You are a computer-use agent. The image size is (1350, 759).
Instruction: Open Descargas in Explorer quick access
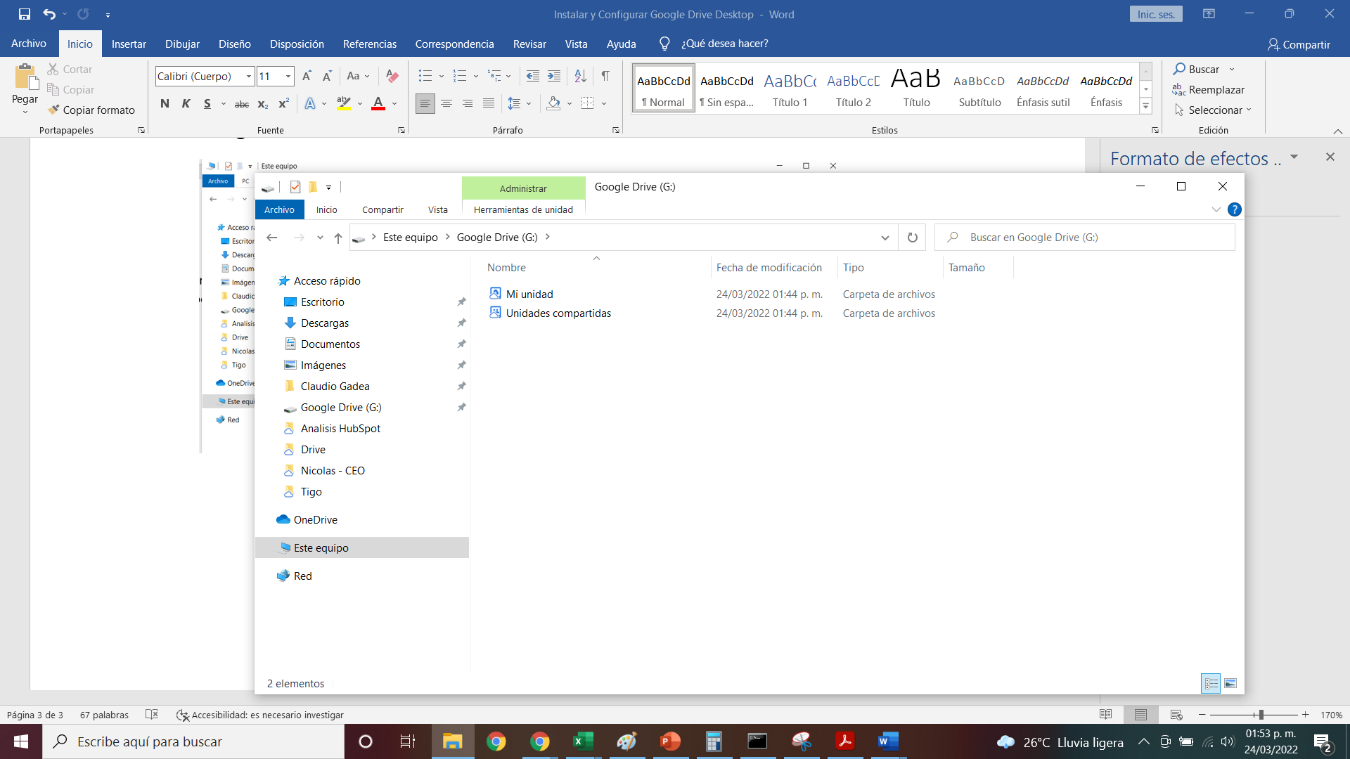[324, 323]
